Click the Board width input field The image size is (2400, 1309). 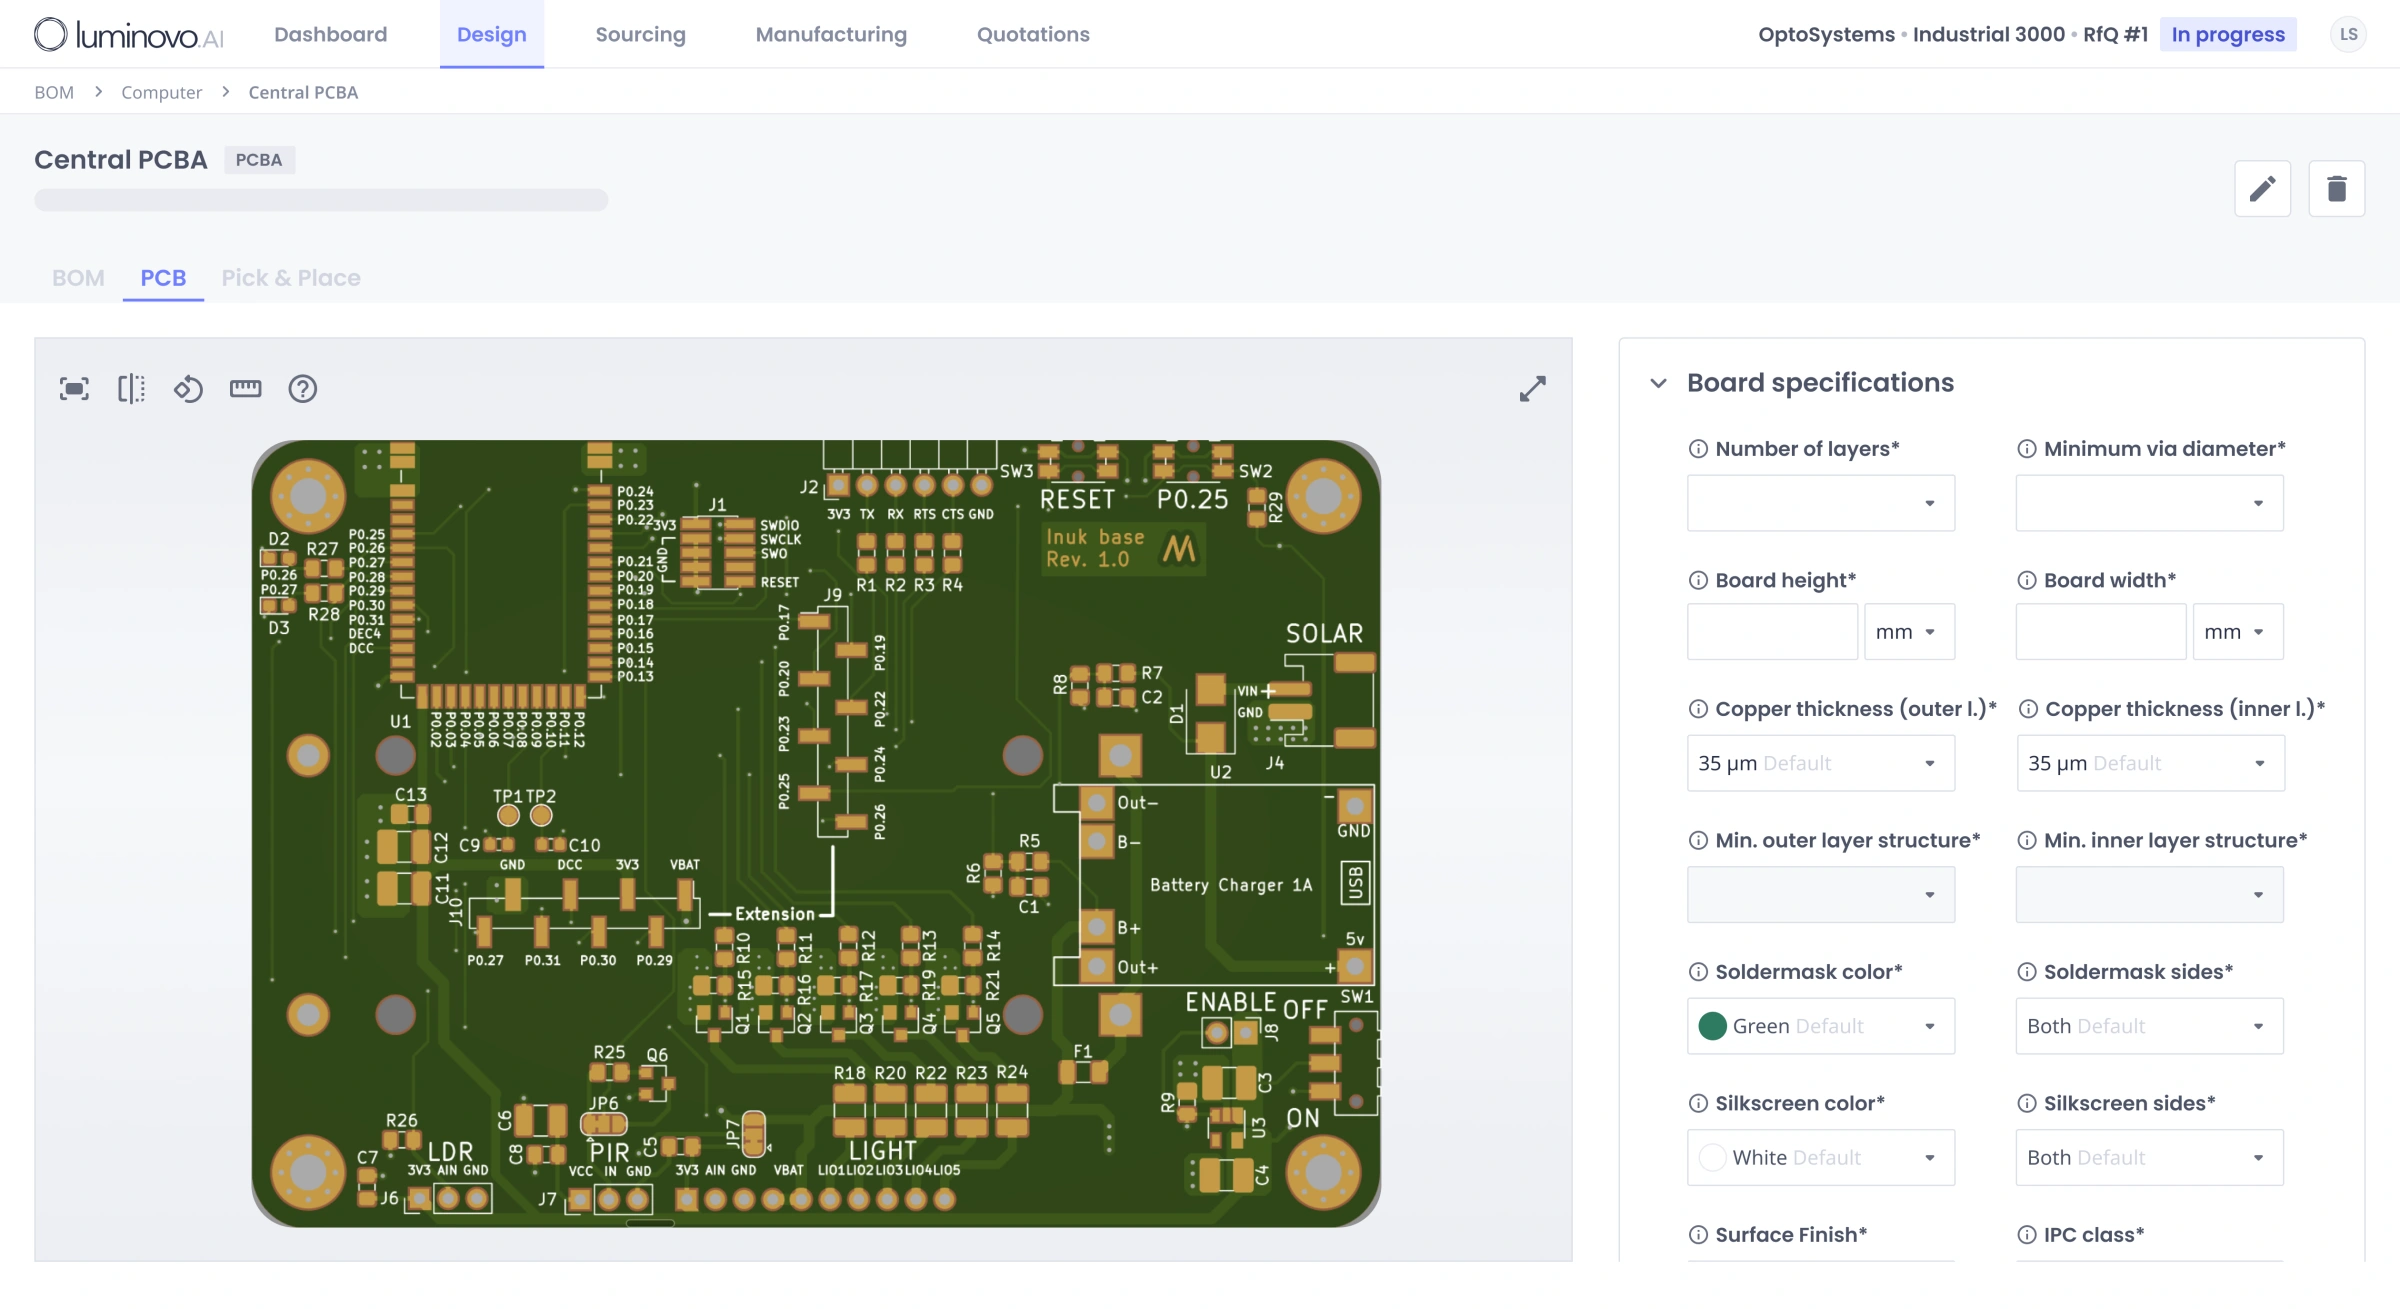pos(2100,632)
